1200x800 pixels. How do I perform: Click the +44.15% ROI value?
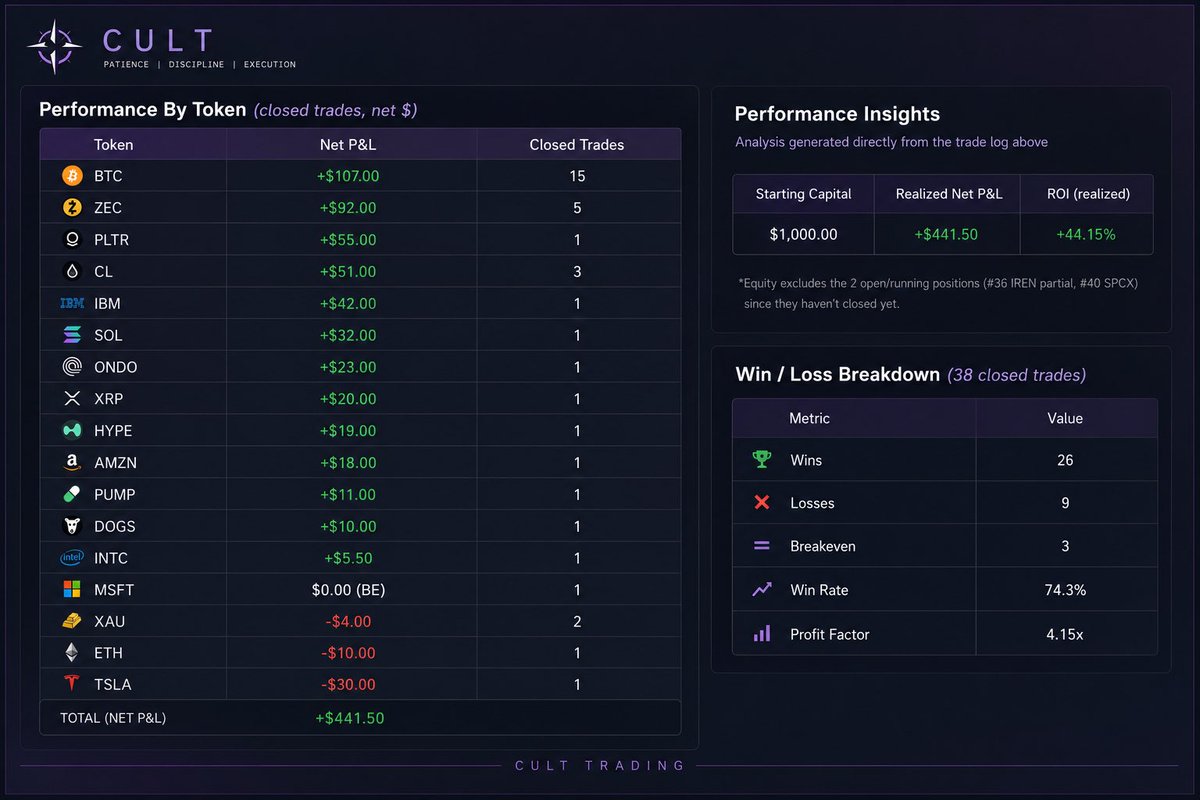pos(1088,234)
